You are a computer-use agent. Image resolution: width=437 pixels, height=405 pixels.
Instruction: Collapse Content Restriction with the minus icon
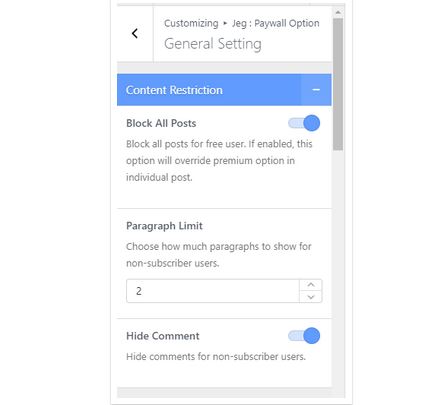tap(316, 90)
